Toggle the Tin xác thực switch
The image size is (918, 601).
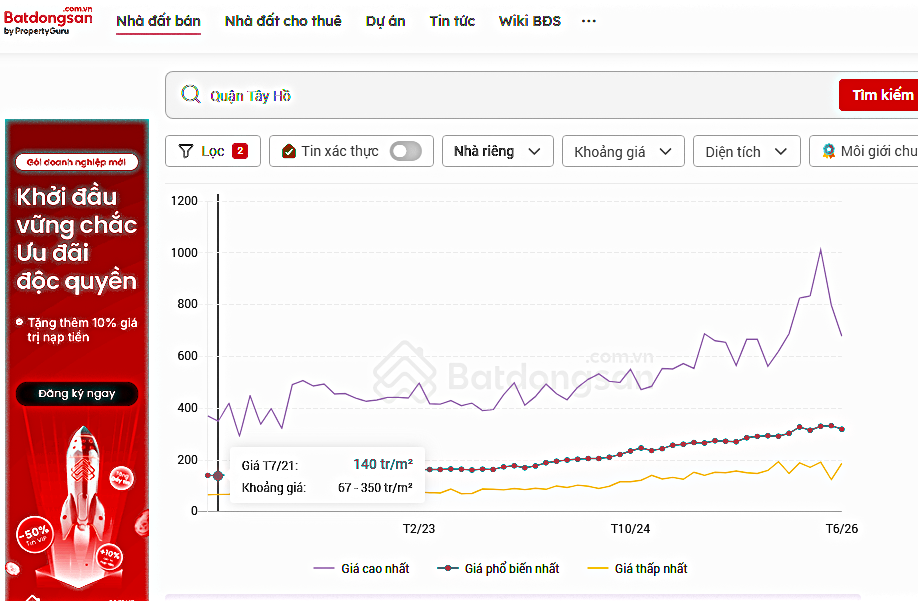pyautogui.click(x=406, y=151)
